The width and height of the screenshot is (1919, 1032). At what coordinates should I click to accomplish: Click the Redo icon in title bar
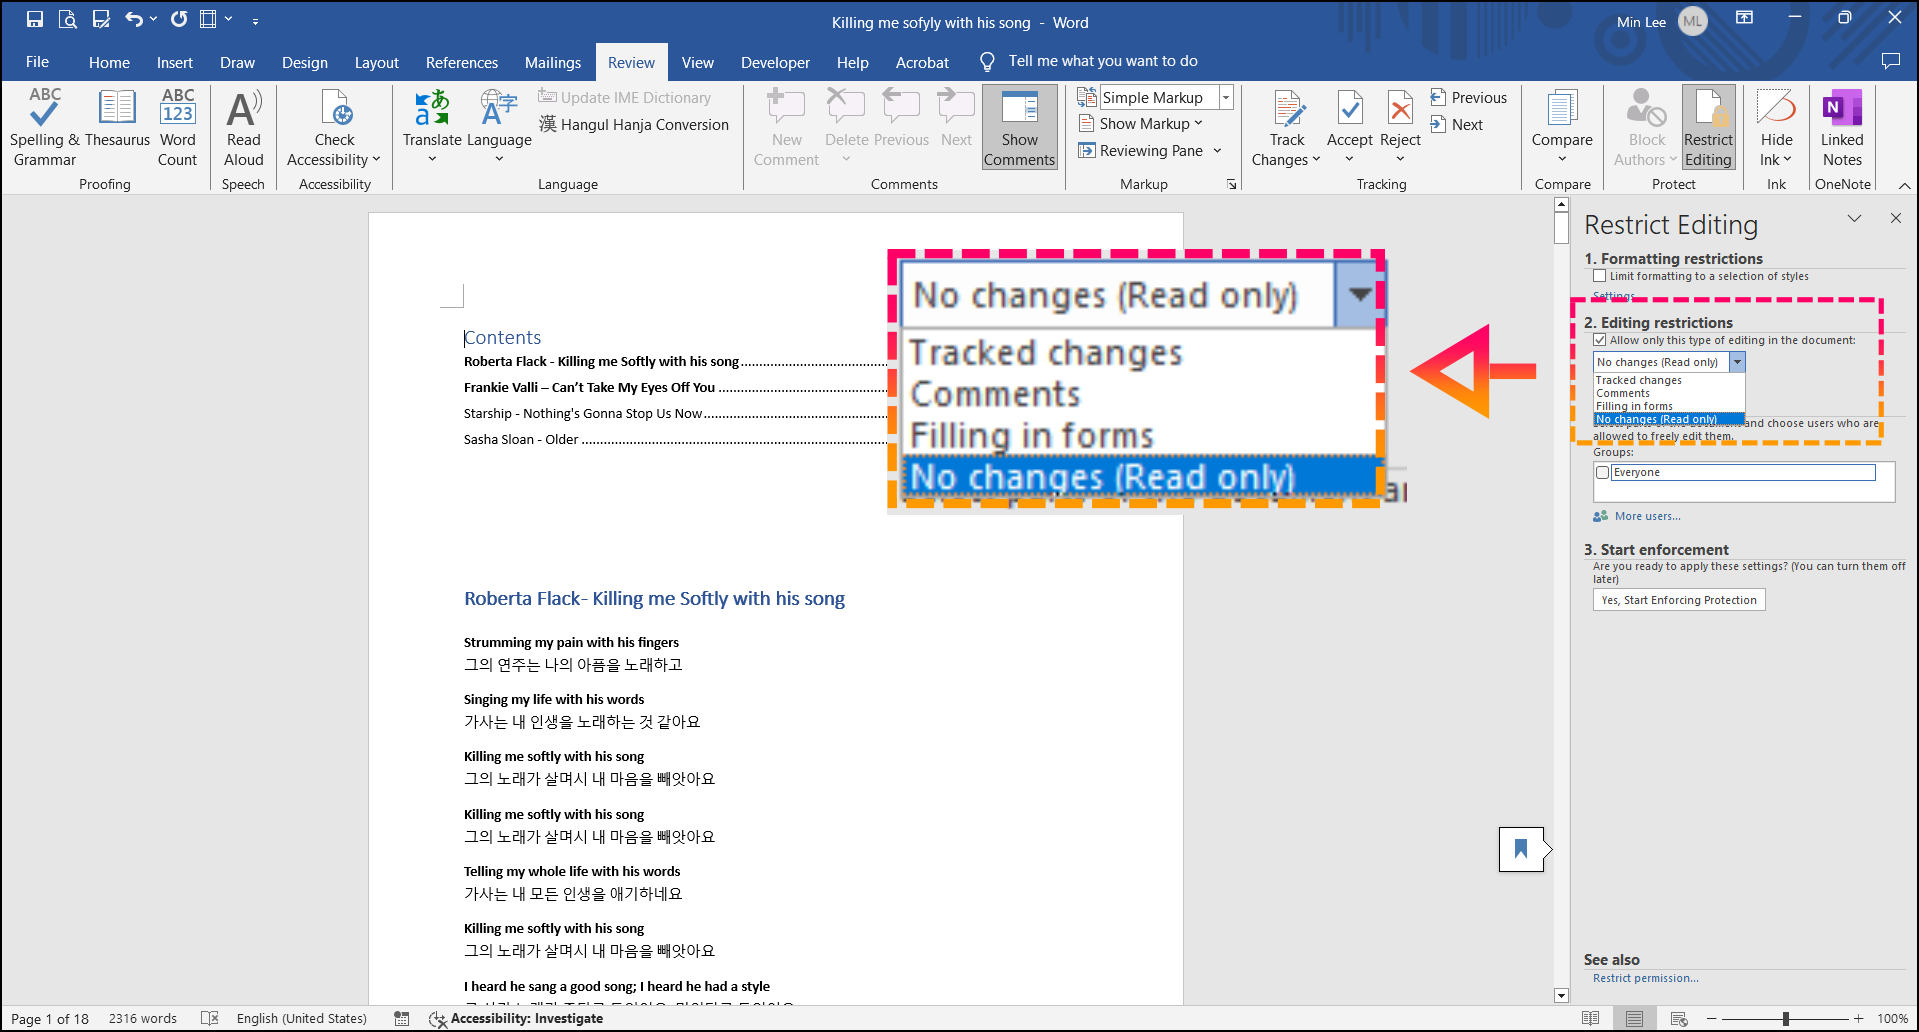[x=179, y=19]
